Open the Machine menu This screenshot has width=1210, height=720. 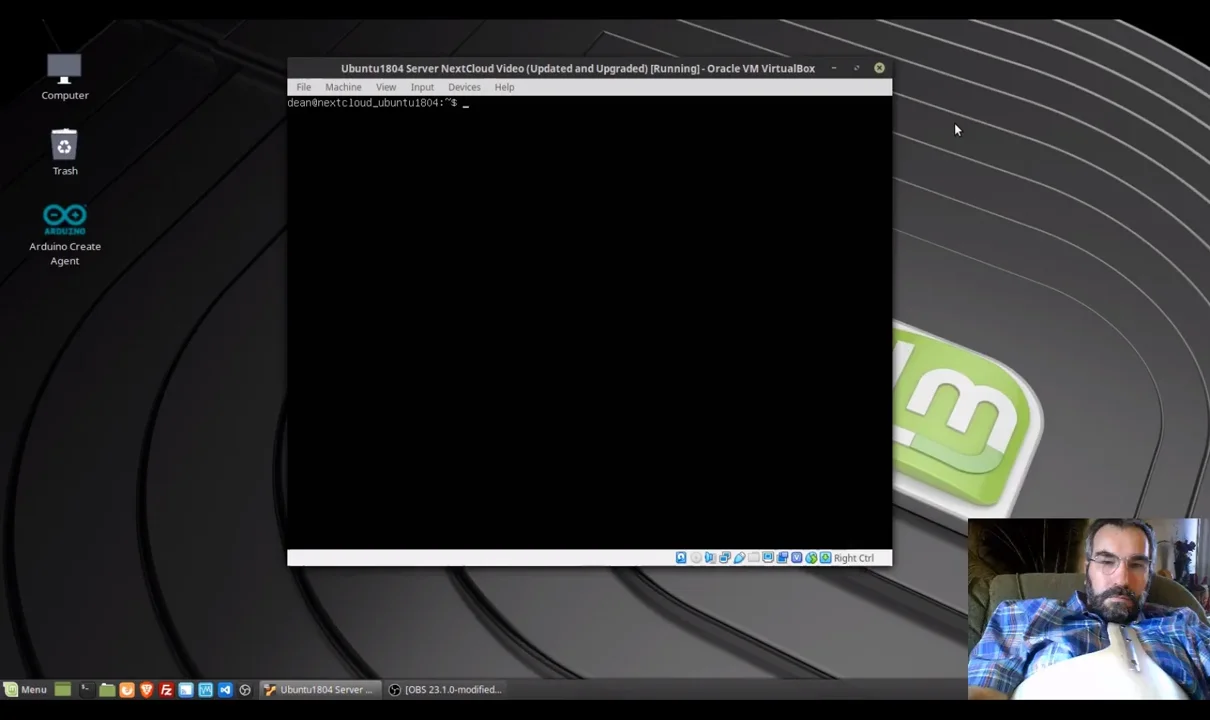343,87
